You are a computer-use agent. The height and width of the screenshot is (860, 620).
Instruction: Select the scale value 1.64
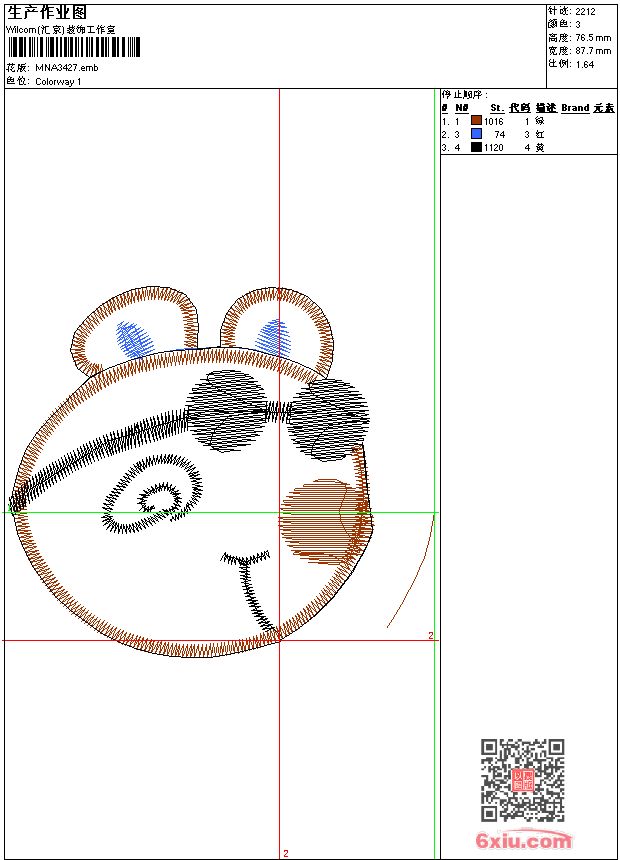(x=585, y=64)
